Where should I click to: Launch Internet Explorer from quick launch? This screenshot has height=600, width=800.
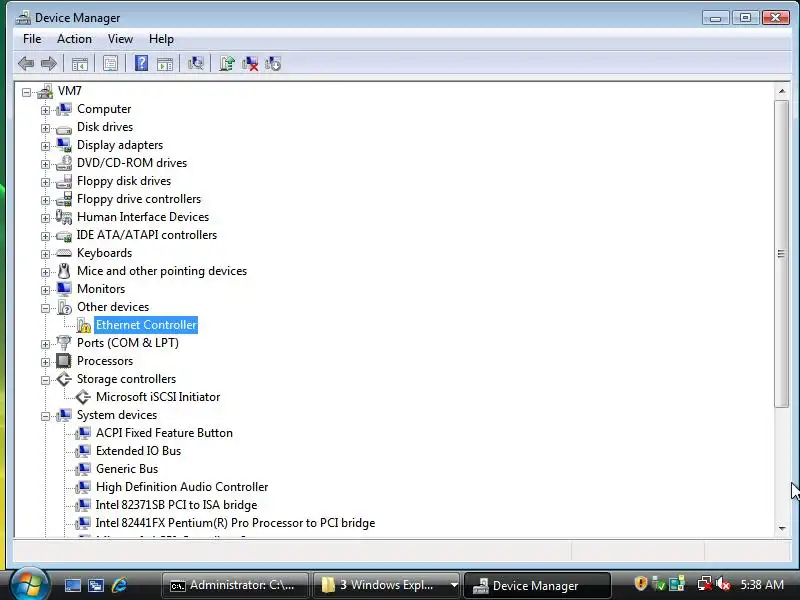119,585
